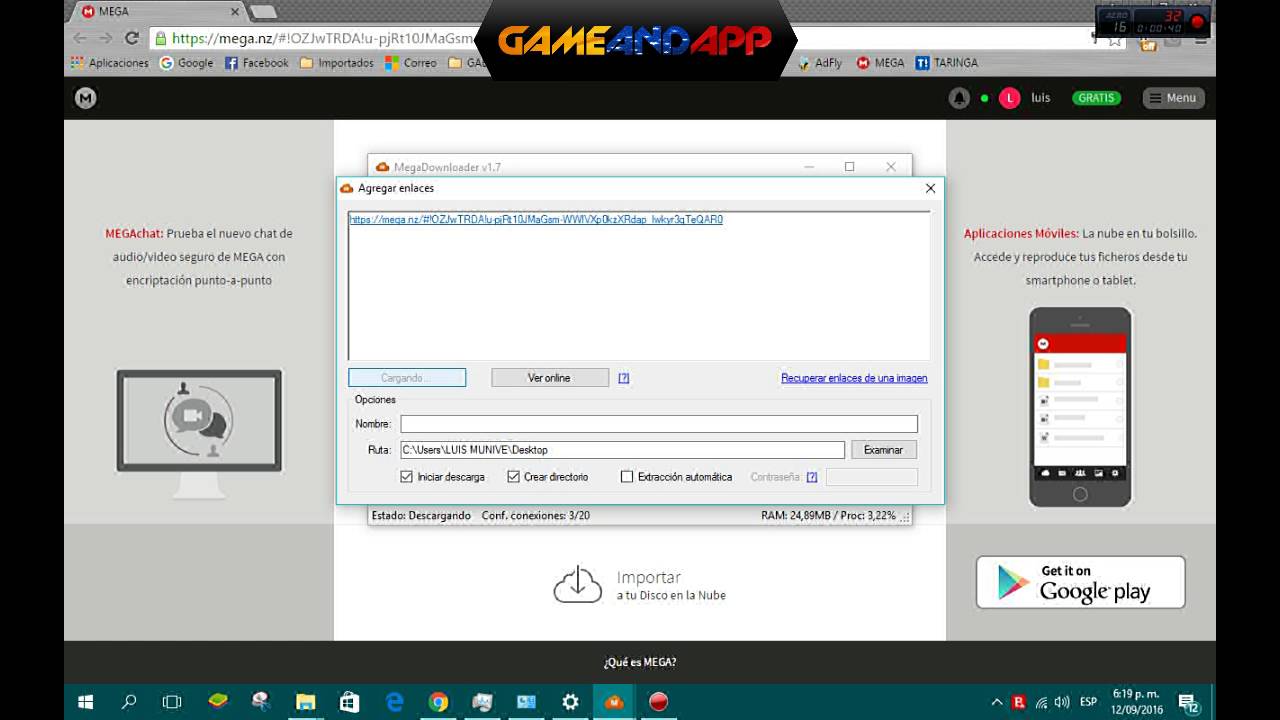Click Estado: Descargando status text
The width and height of the screenshot is (1280, 720).
point(420,515)
